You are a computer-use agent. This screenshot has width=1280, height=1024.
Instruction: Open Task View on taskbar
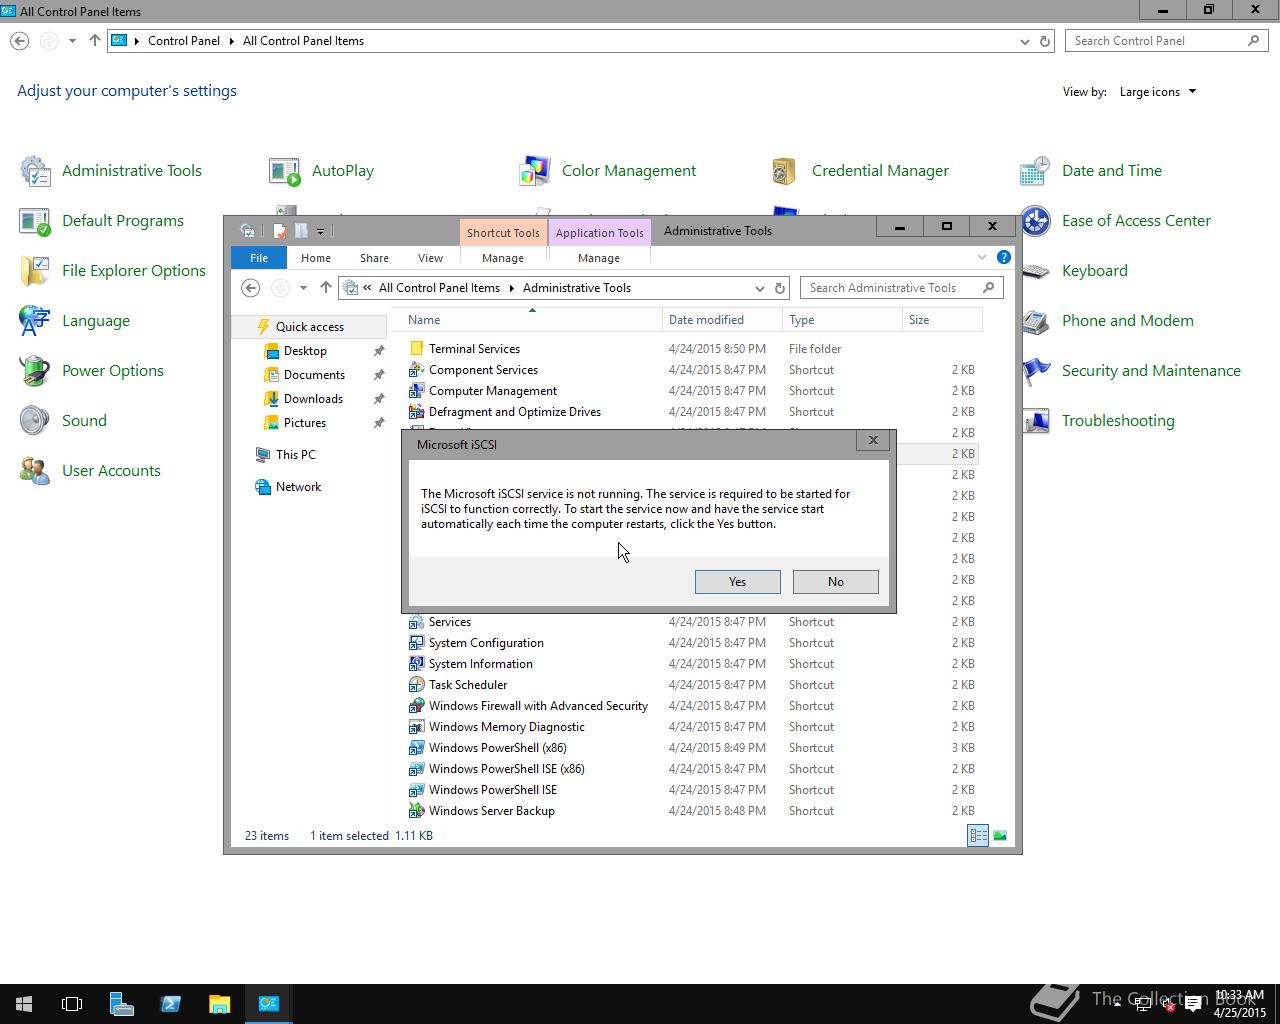[x=72, y=1004]
